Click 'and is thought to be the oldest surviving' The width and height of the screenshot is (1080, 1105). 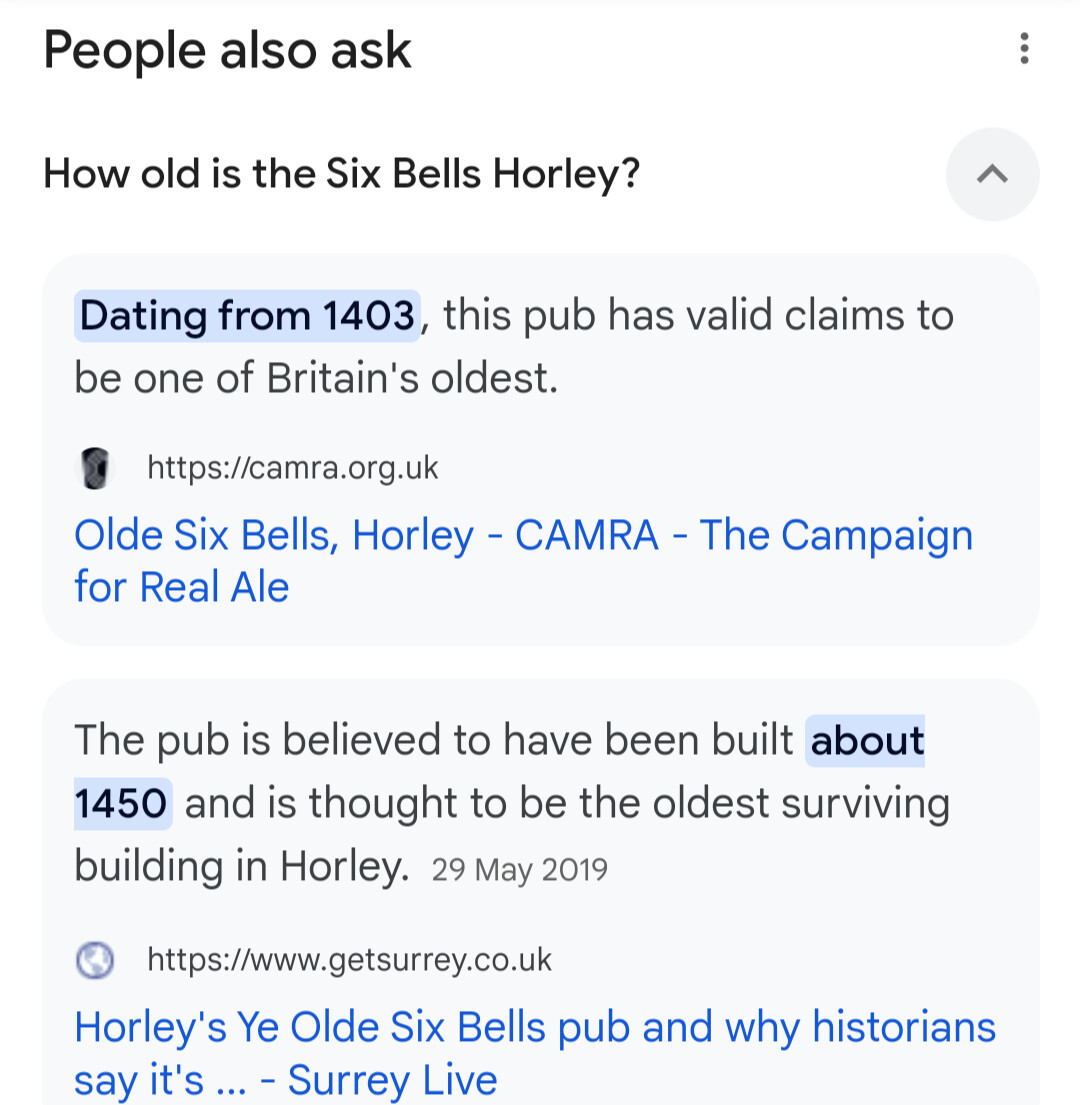tap(567, 804)
